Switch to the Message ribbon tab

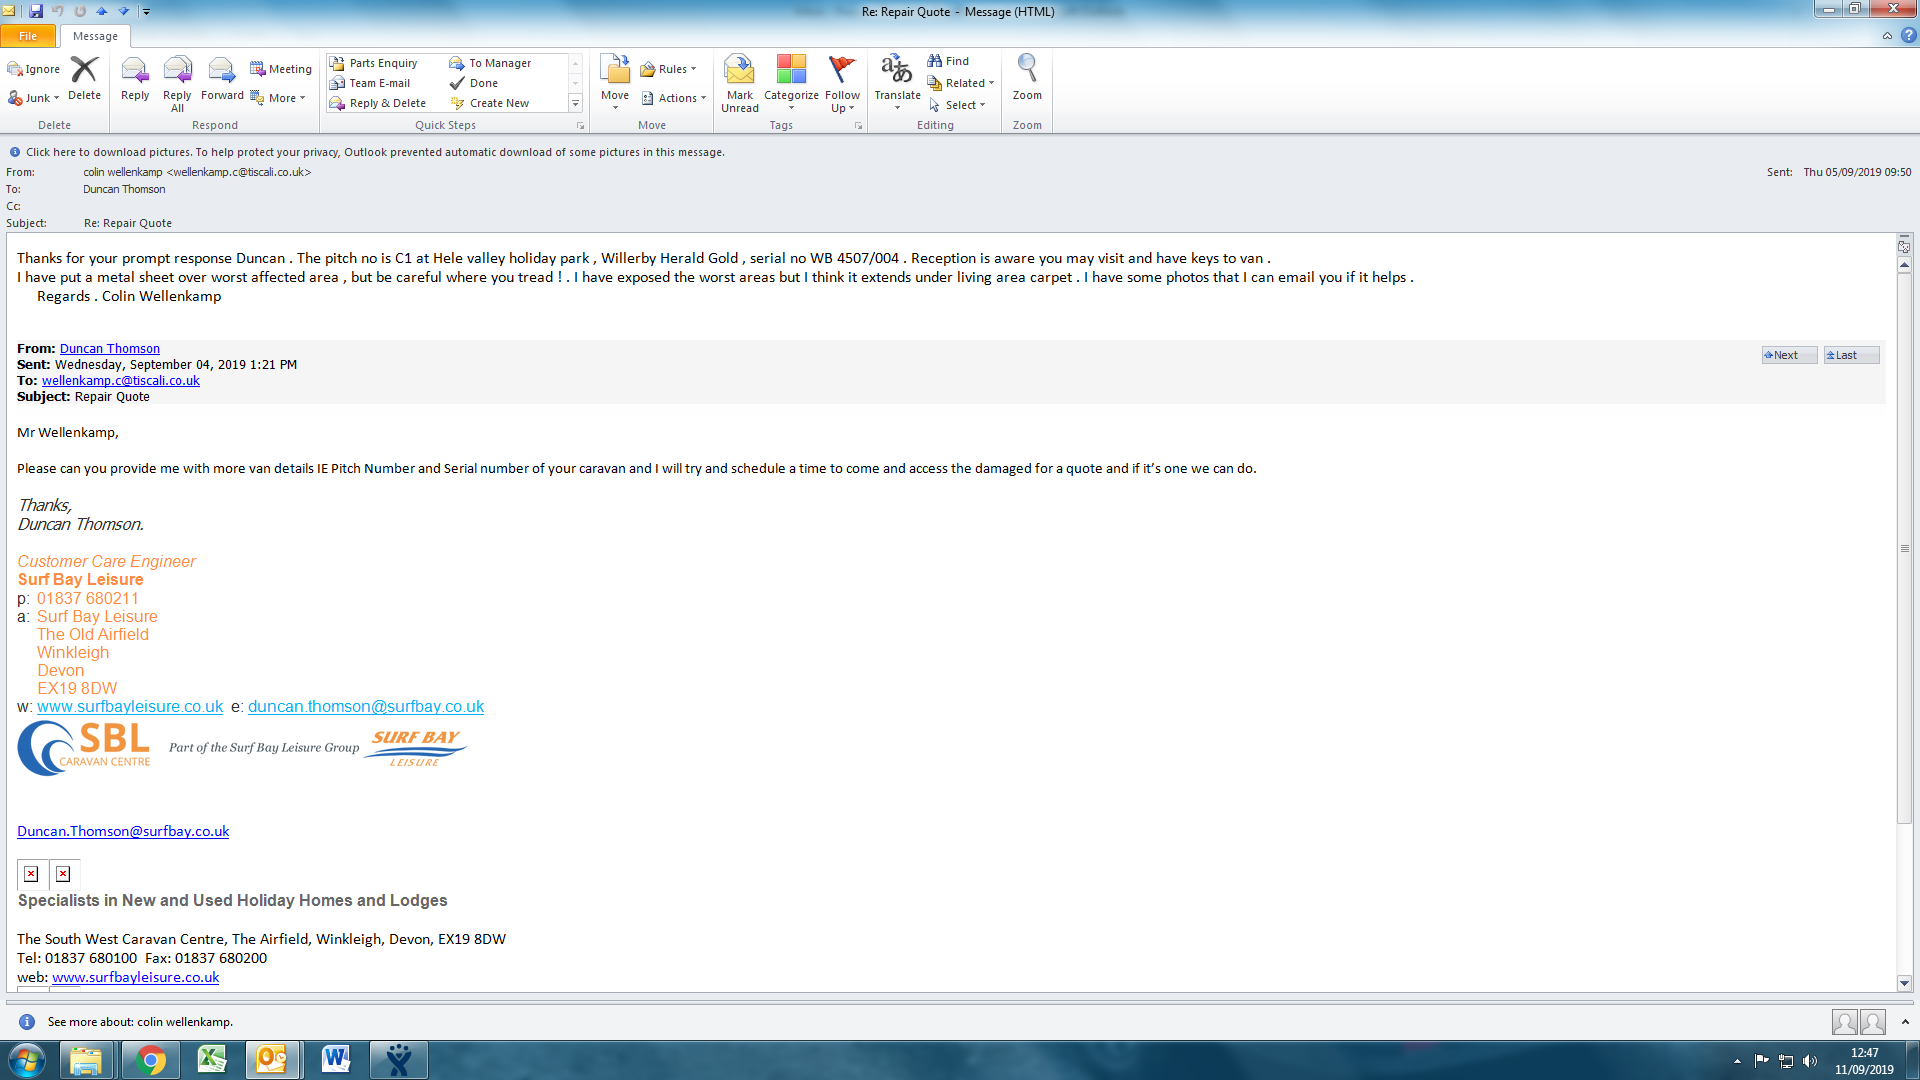point(95,36)
